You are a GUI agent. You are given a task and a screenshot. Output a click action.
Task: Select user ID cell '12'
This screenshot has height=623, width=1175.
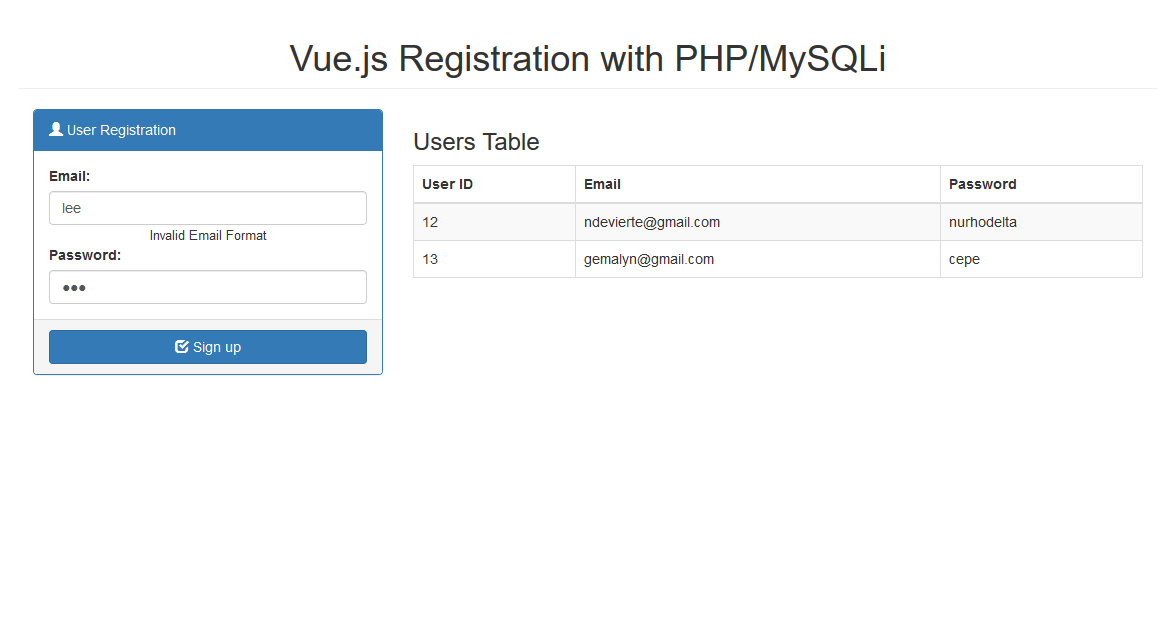tap(495, 222)
